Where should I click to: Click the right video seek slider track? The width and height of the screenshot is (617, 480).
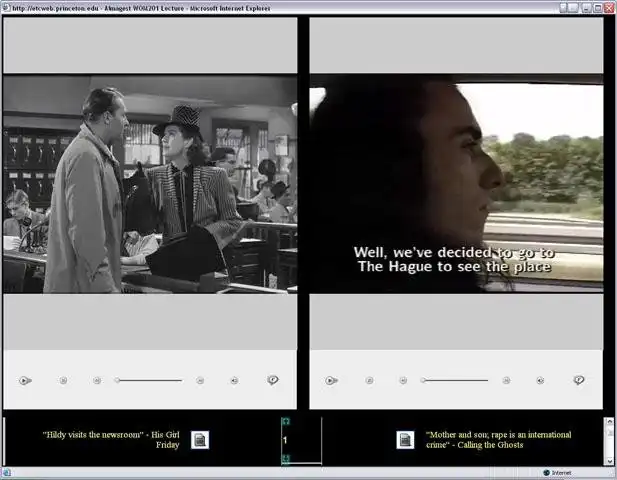tap(454, 380)
